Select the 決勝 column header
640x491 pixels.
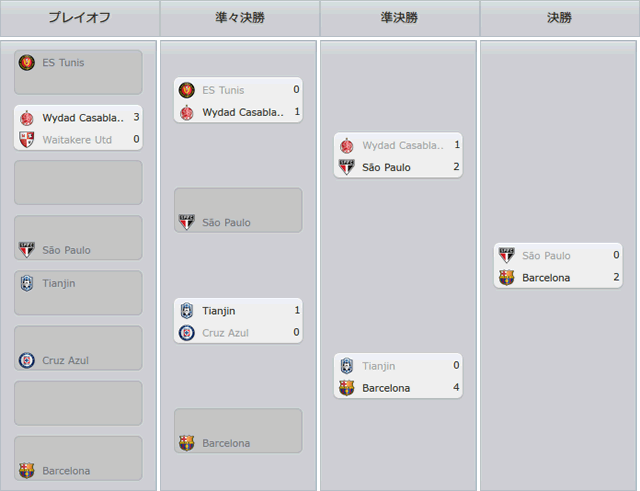[560, 18]
